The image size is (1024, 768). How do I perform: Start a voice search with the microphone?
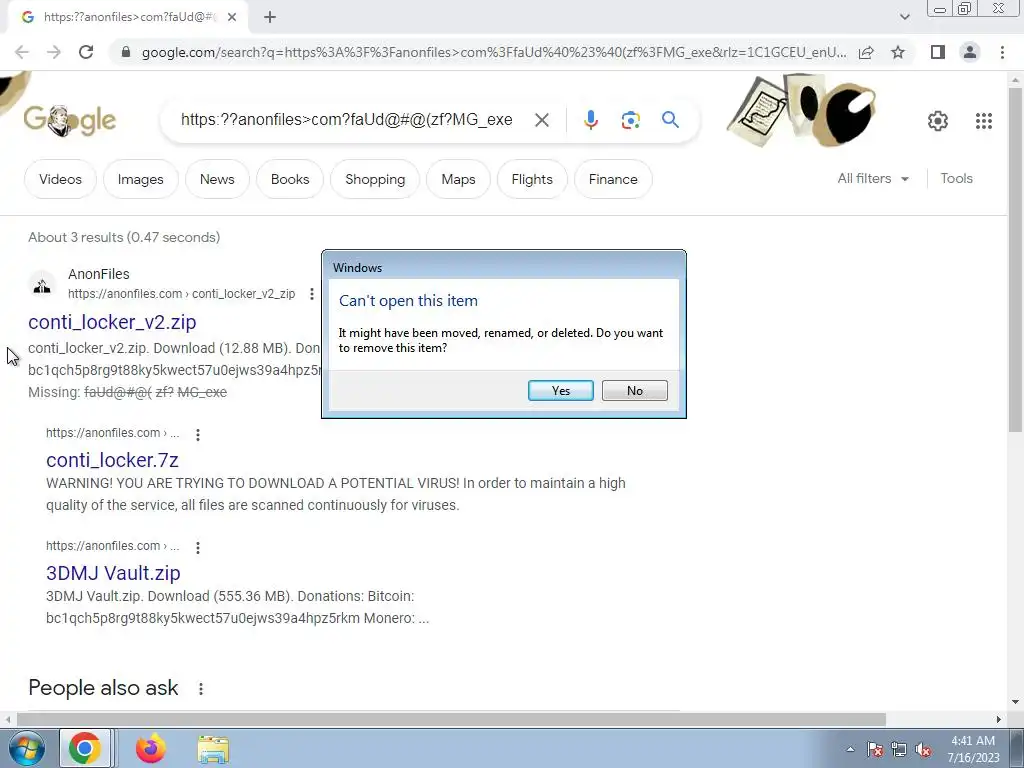[x=590, y=120]
